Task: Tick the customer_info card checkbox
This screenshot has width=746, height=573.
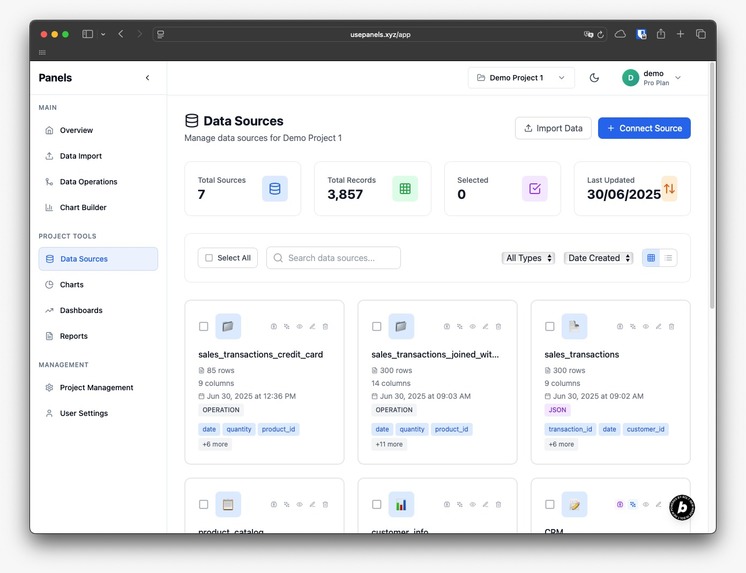Action: [377, 504]
